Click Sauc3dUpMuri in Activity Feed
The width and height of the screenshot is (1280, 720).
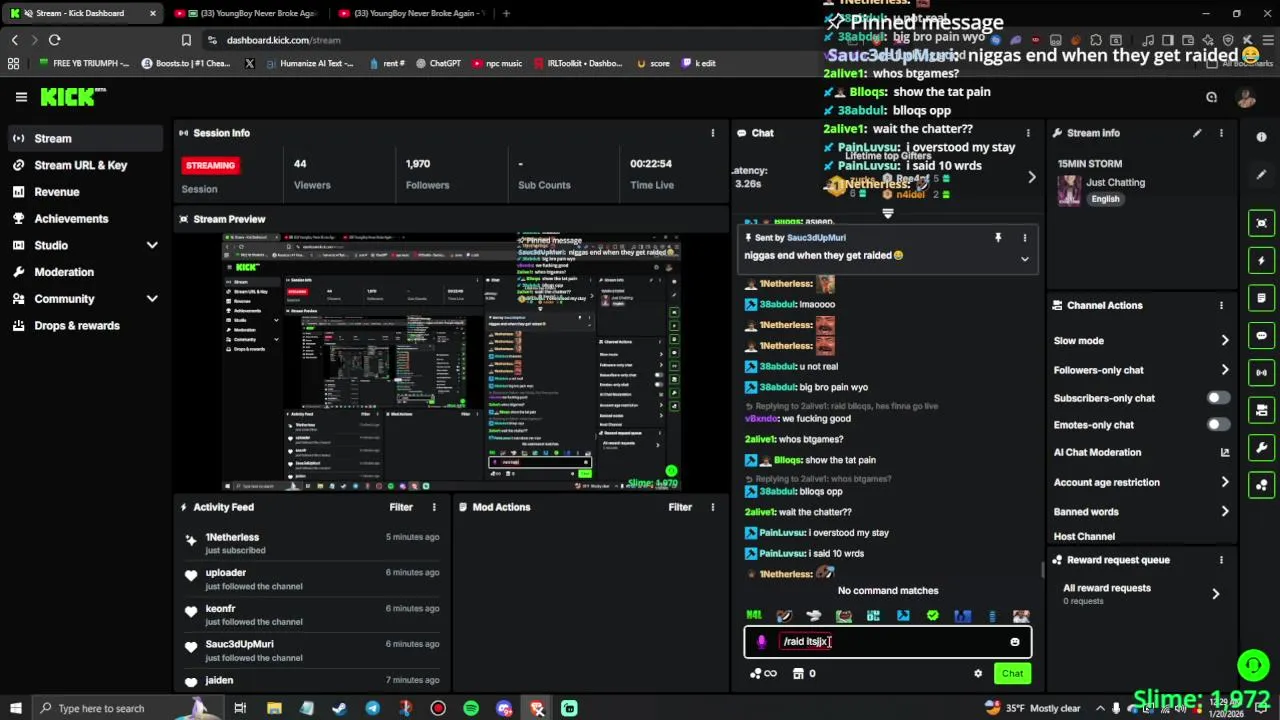click(240, 644)
